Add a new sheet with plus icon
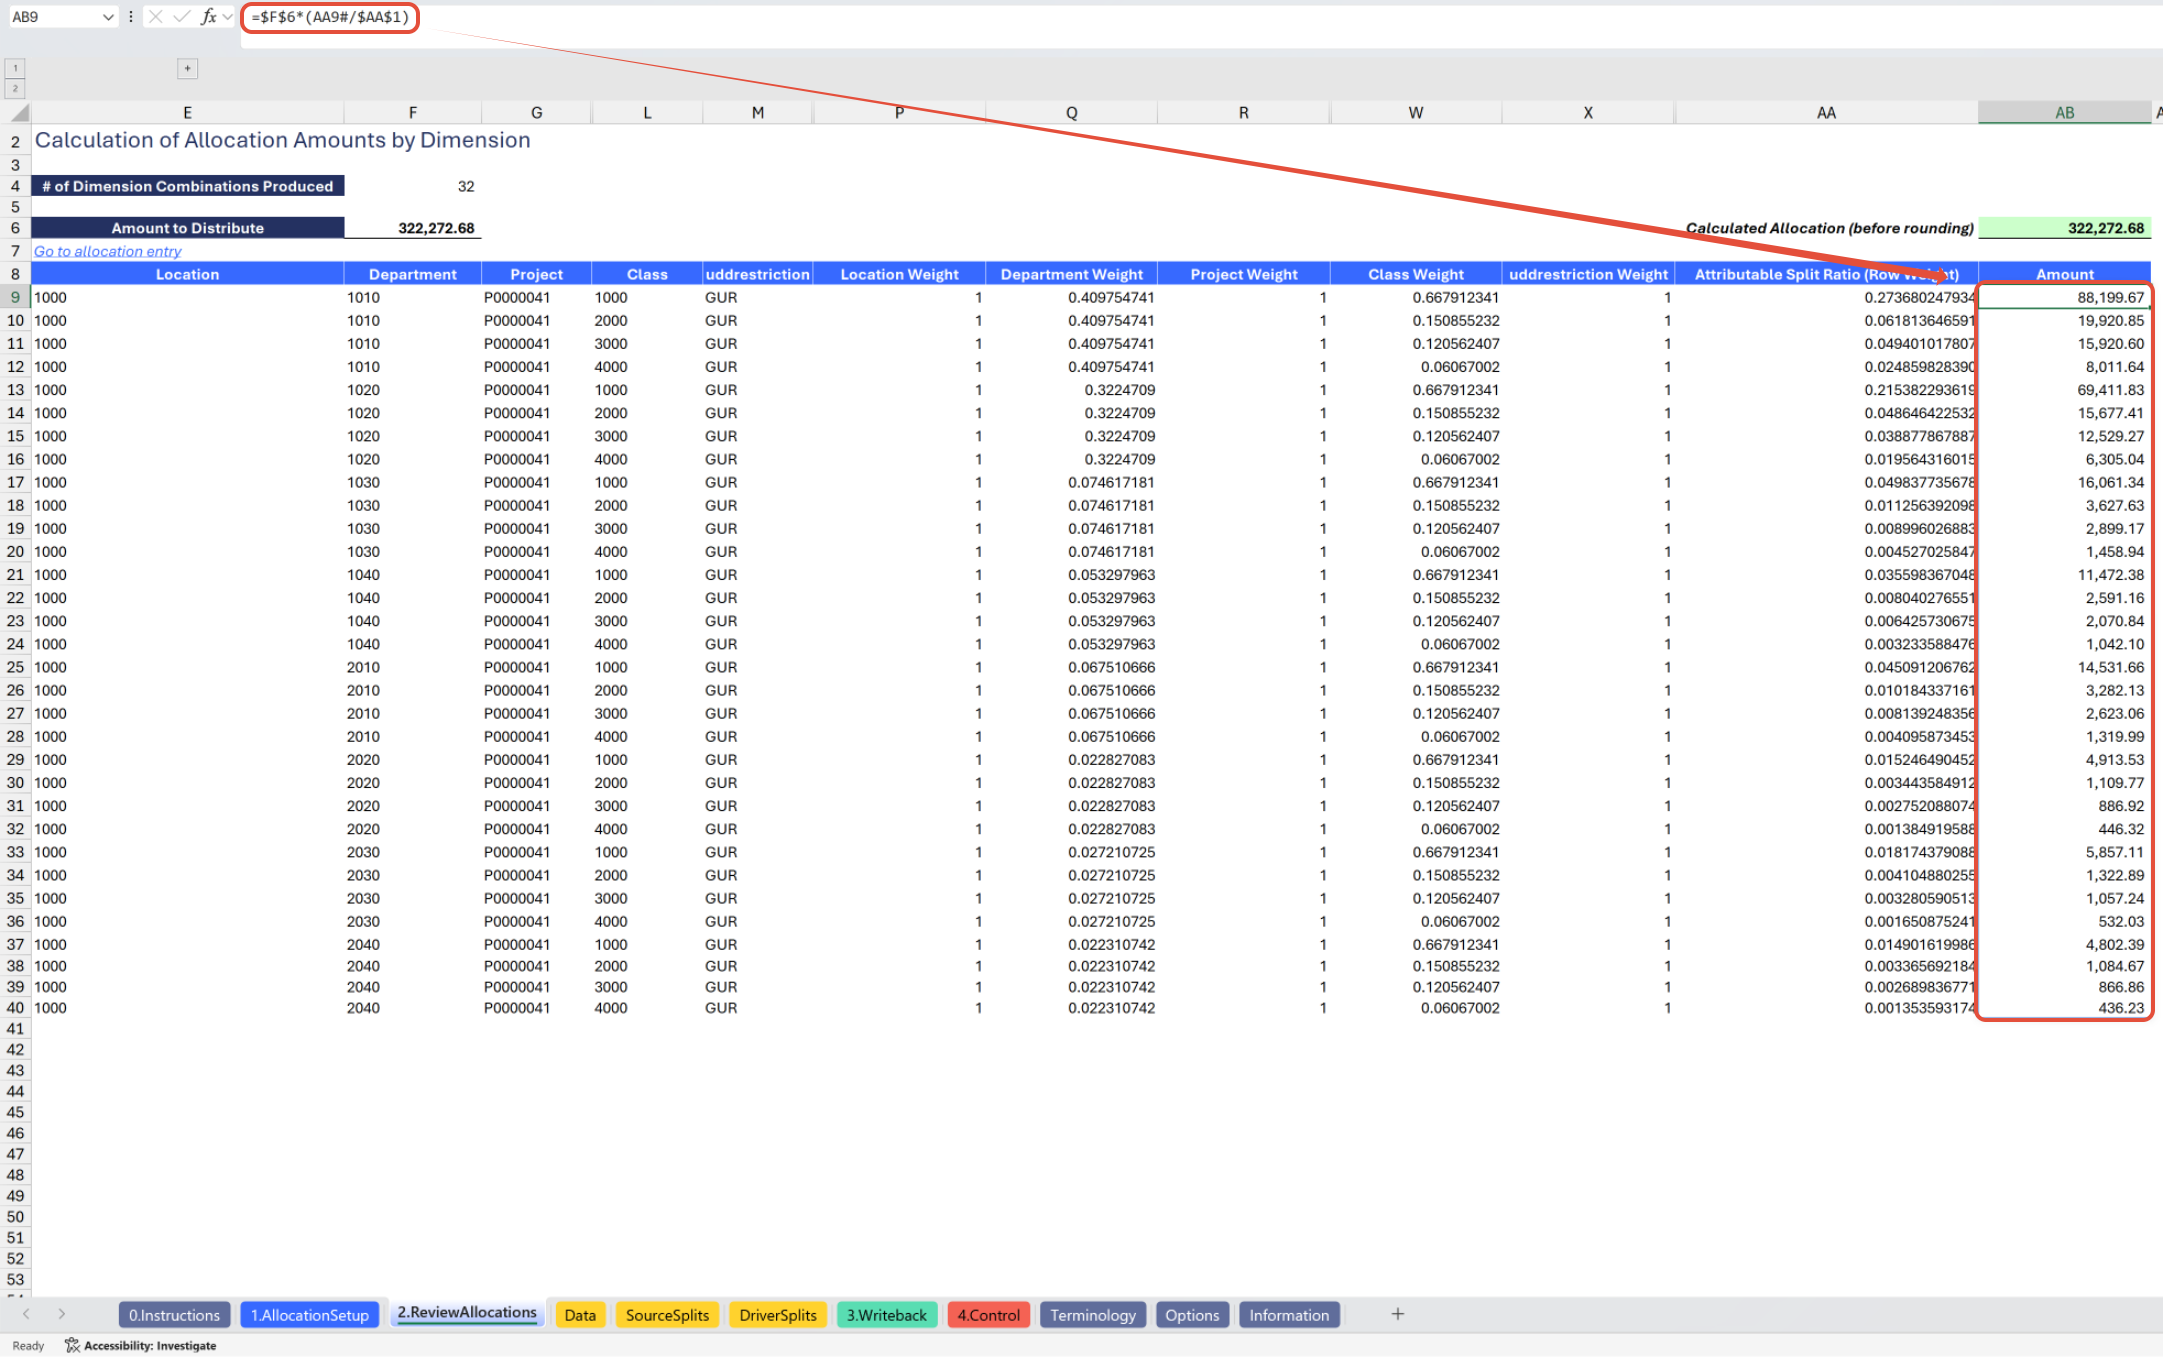Image resolution: width=2163 pixels, height=1357 pixels. tap(1397, 1314)
